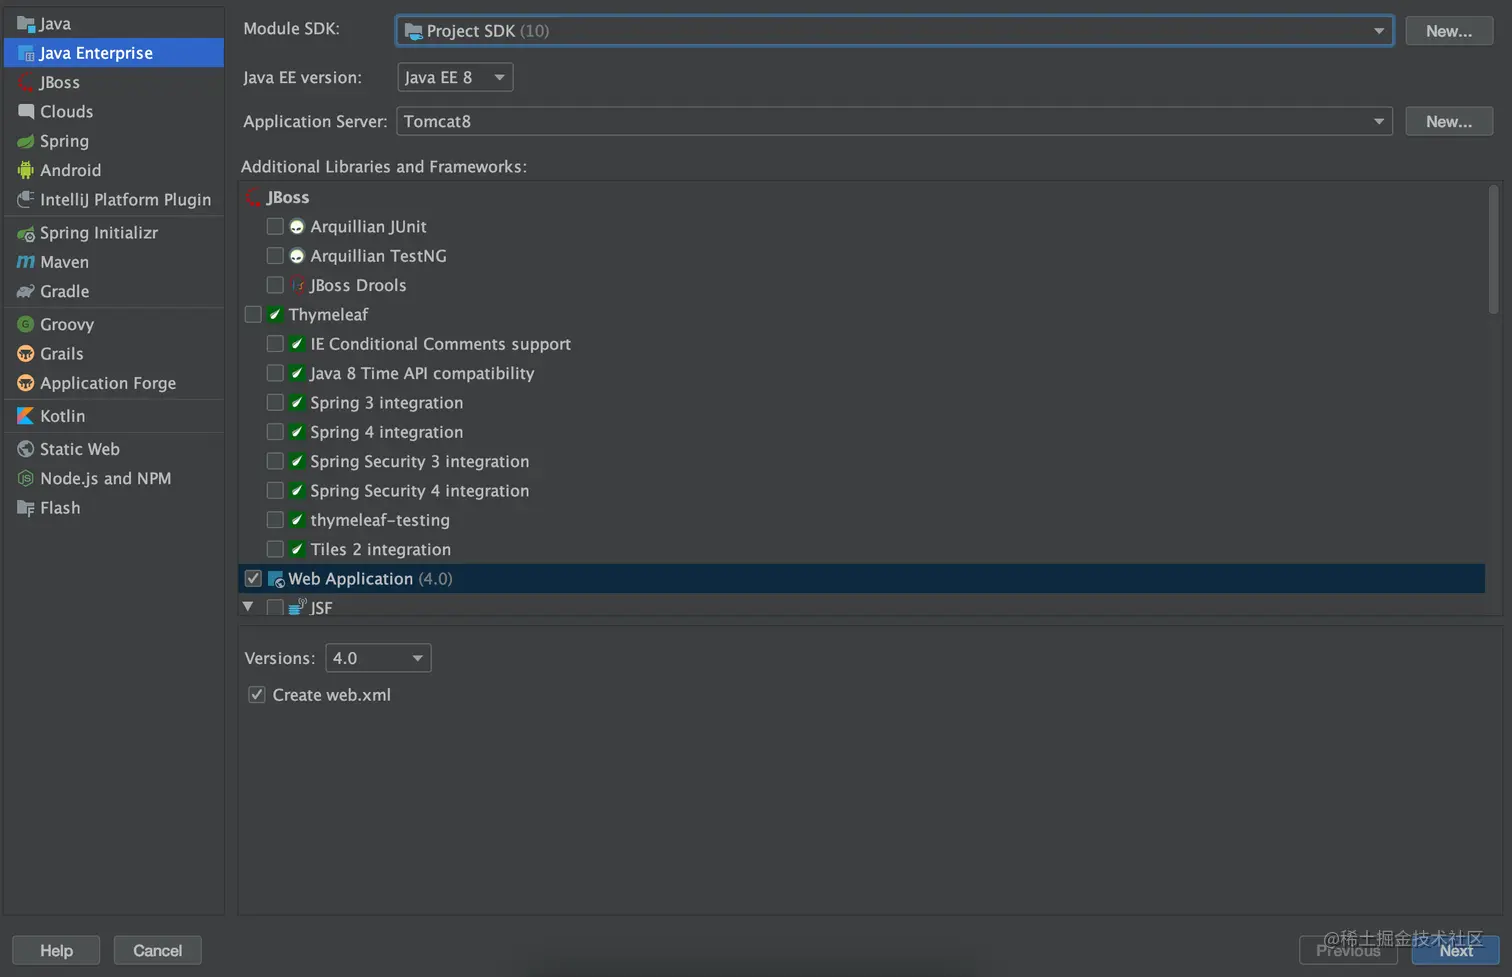
Task: Click the Arquillian TestNG framework icon
Action: (x=297, y=256)
